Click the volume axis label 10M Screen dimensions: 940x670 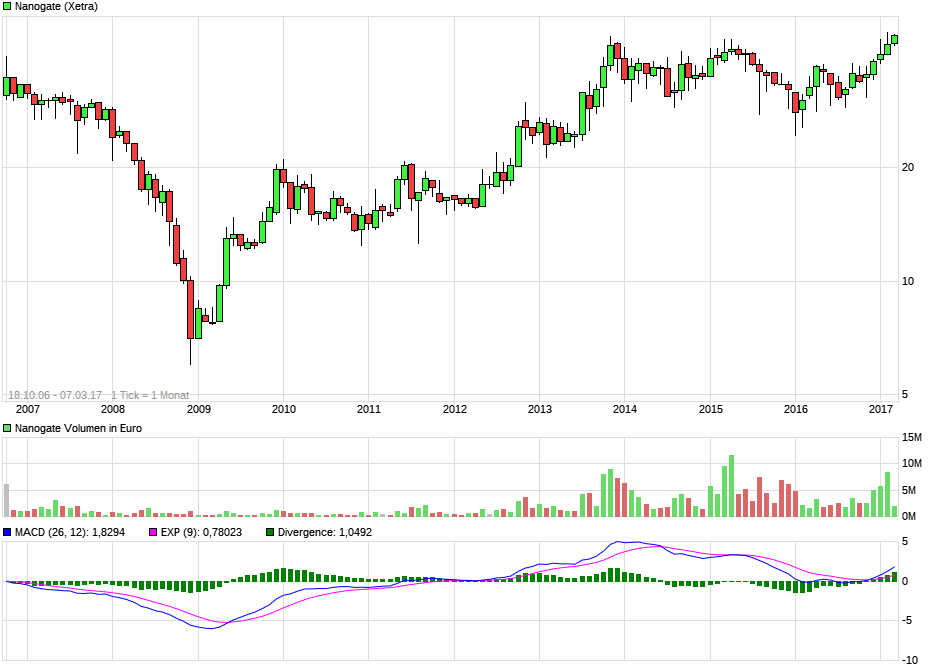point(912,463)
